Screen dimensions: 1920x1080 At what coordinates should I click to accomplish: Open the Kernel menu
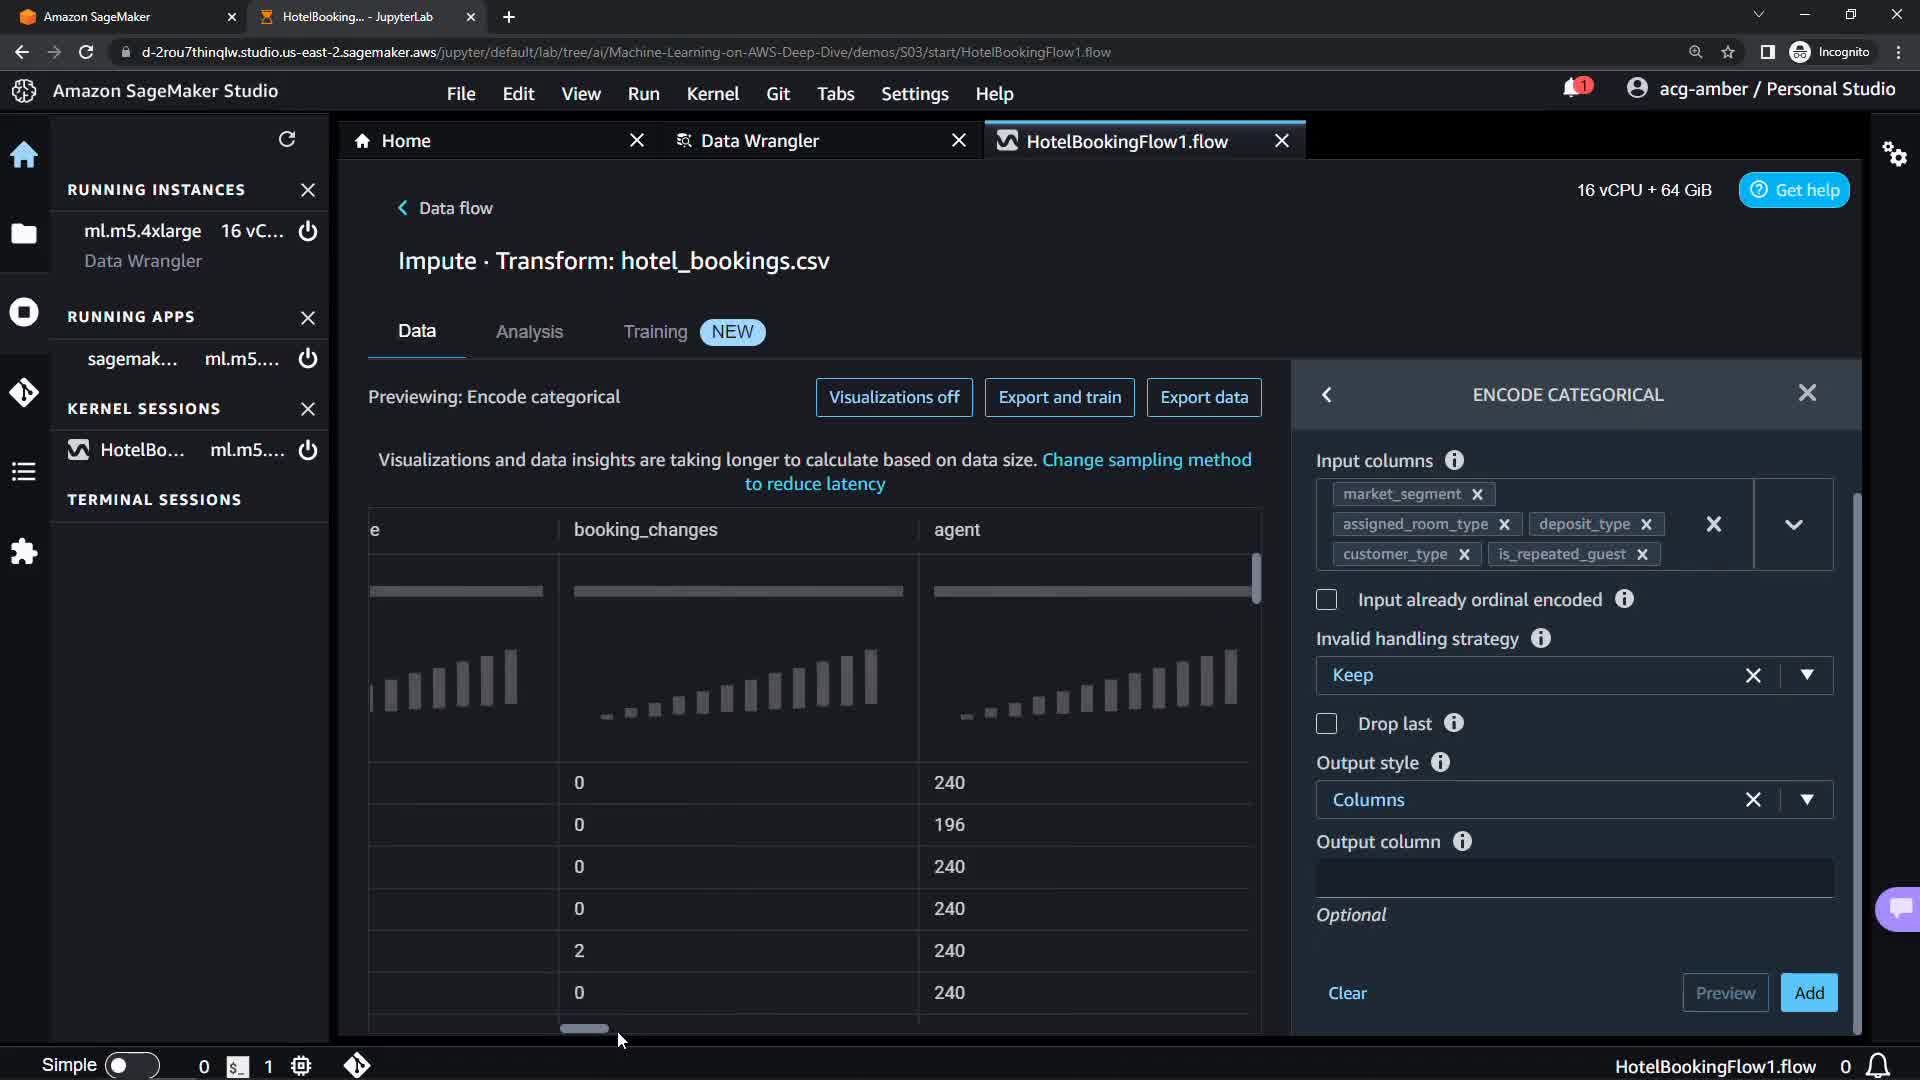[x=712, y=93]
